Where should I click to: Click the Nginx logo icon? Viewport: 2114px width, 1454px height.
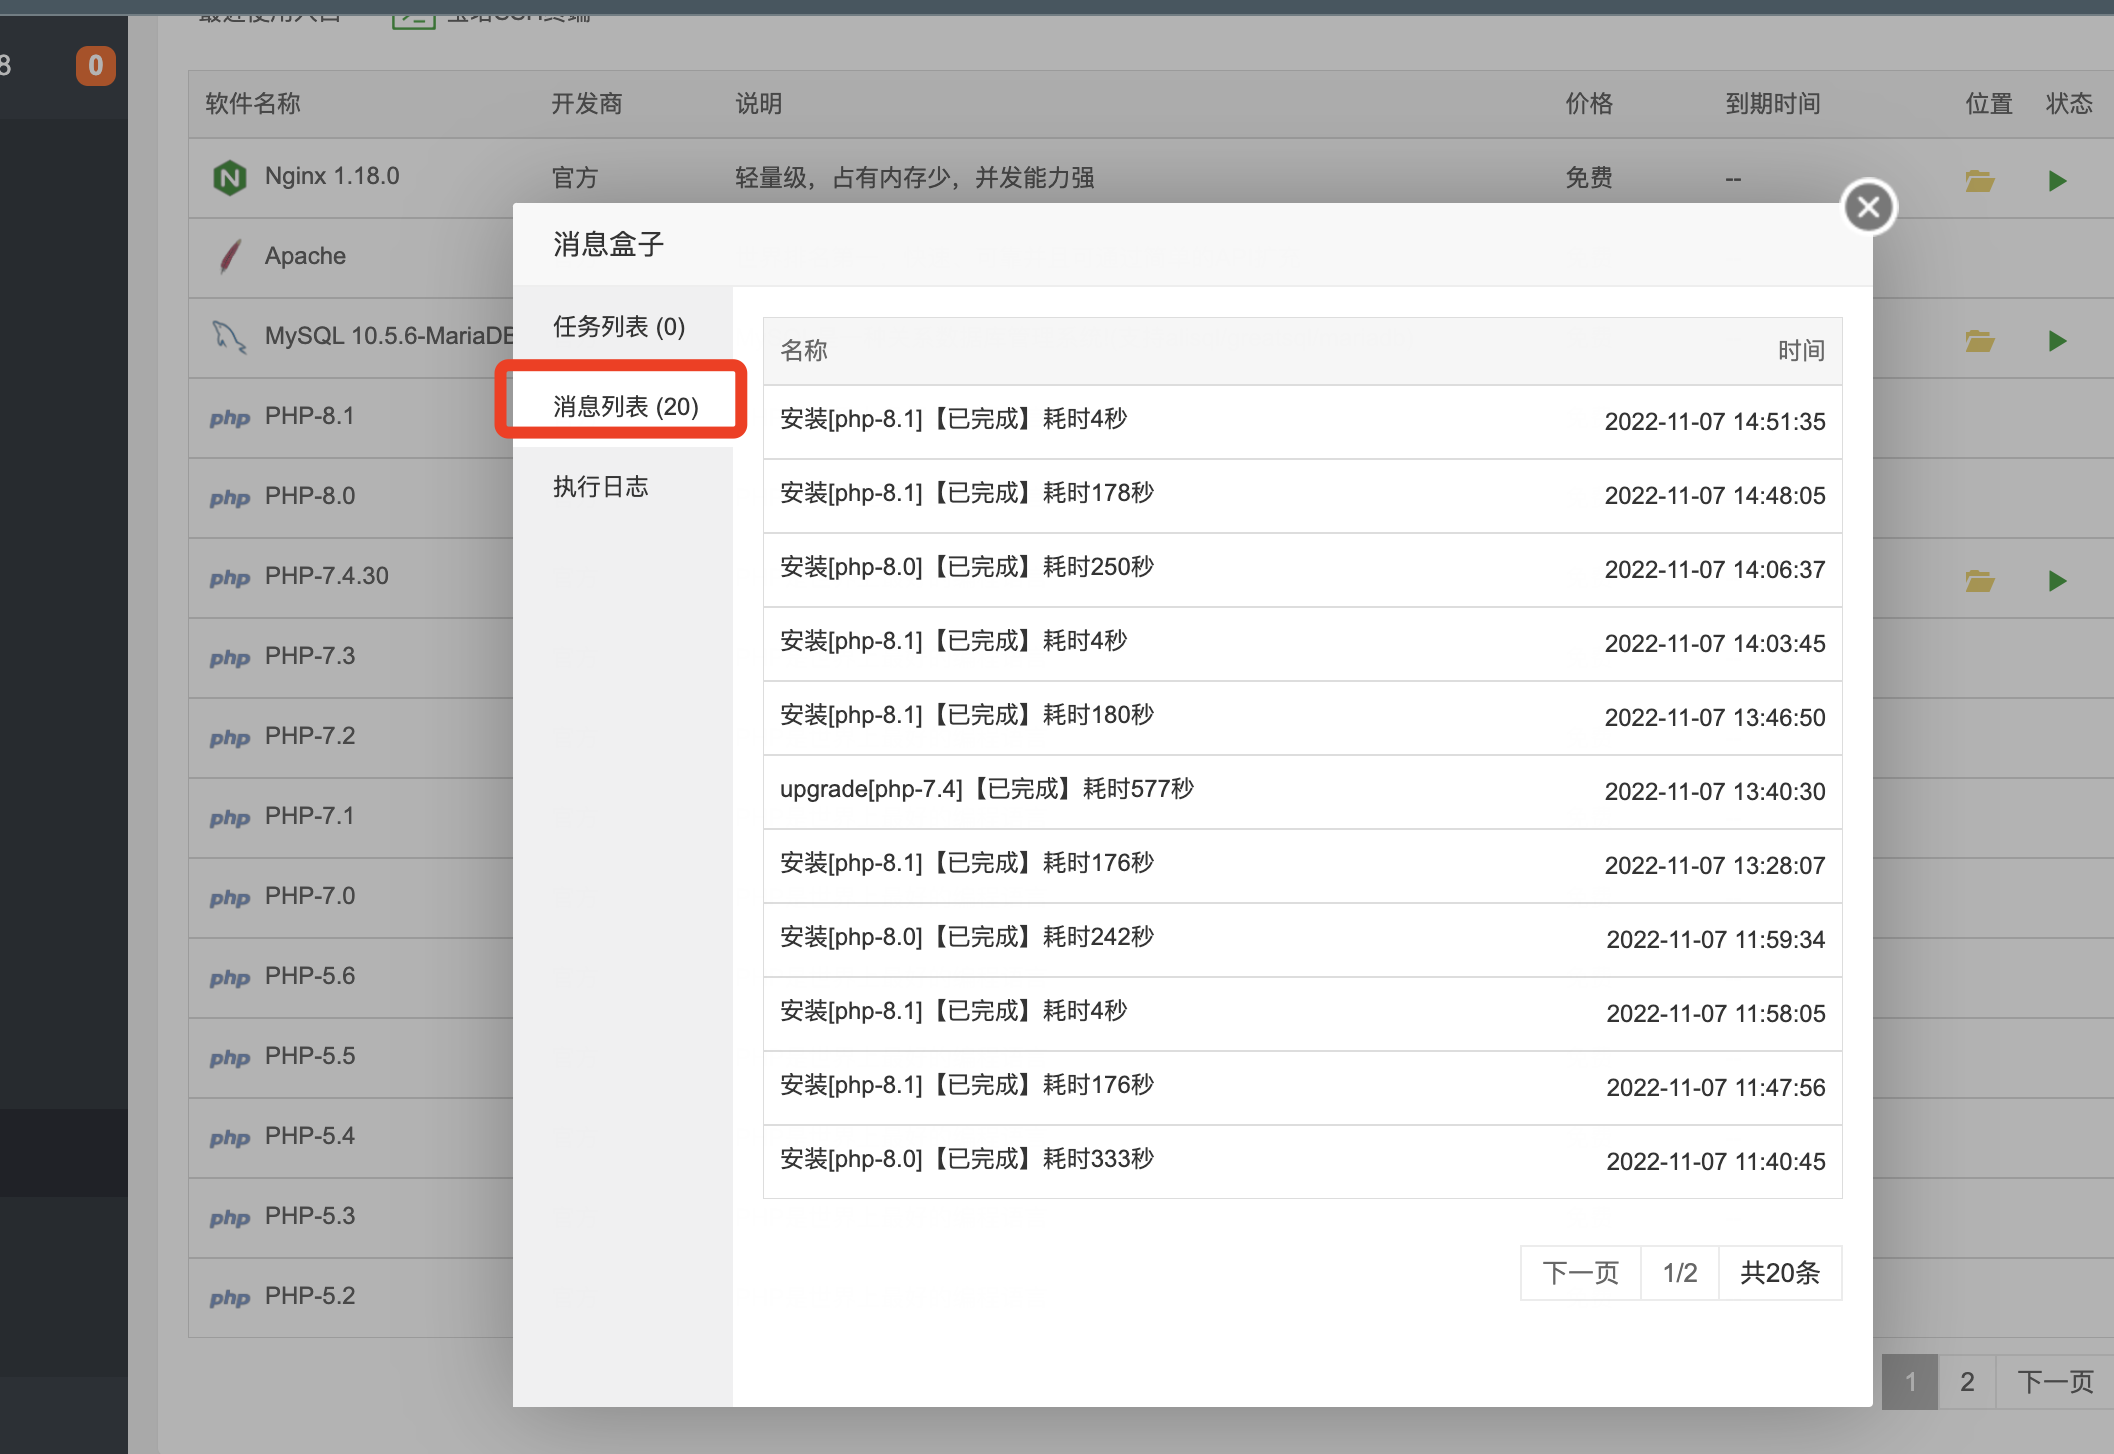[x=230, y=178]
